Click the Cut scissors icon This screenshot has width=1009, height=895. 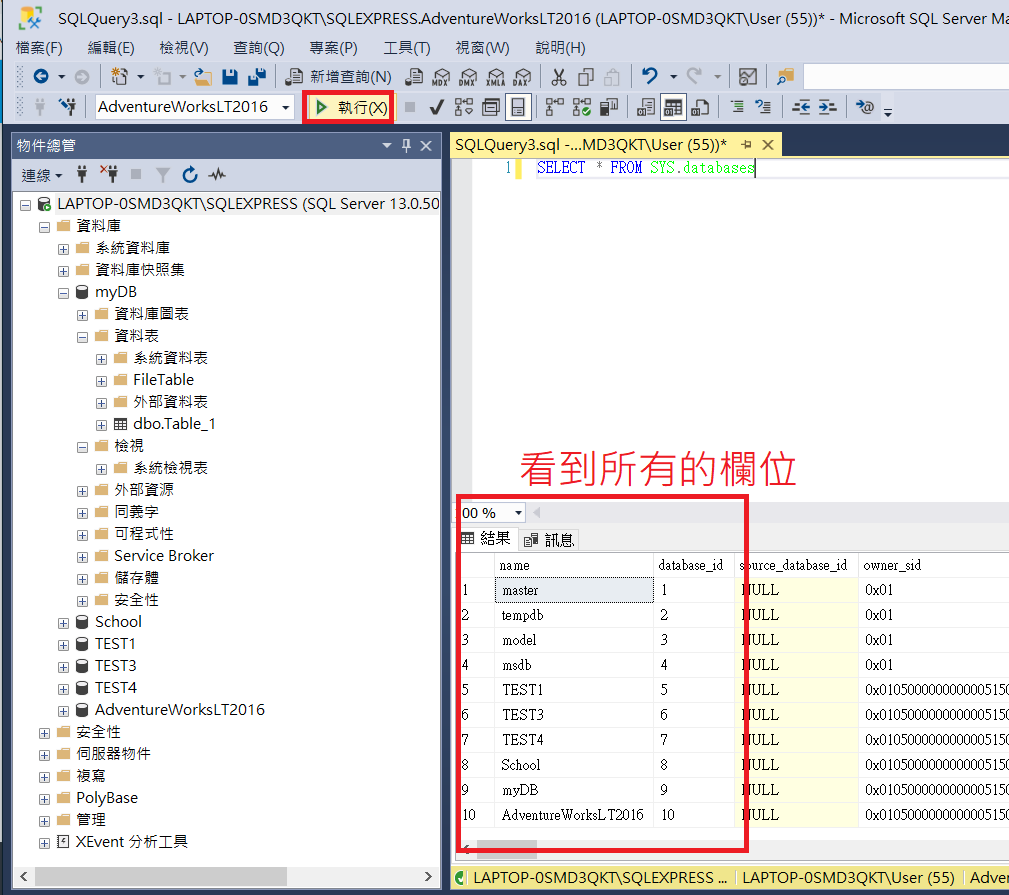(559, 77)
